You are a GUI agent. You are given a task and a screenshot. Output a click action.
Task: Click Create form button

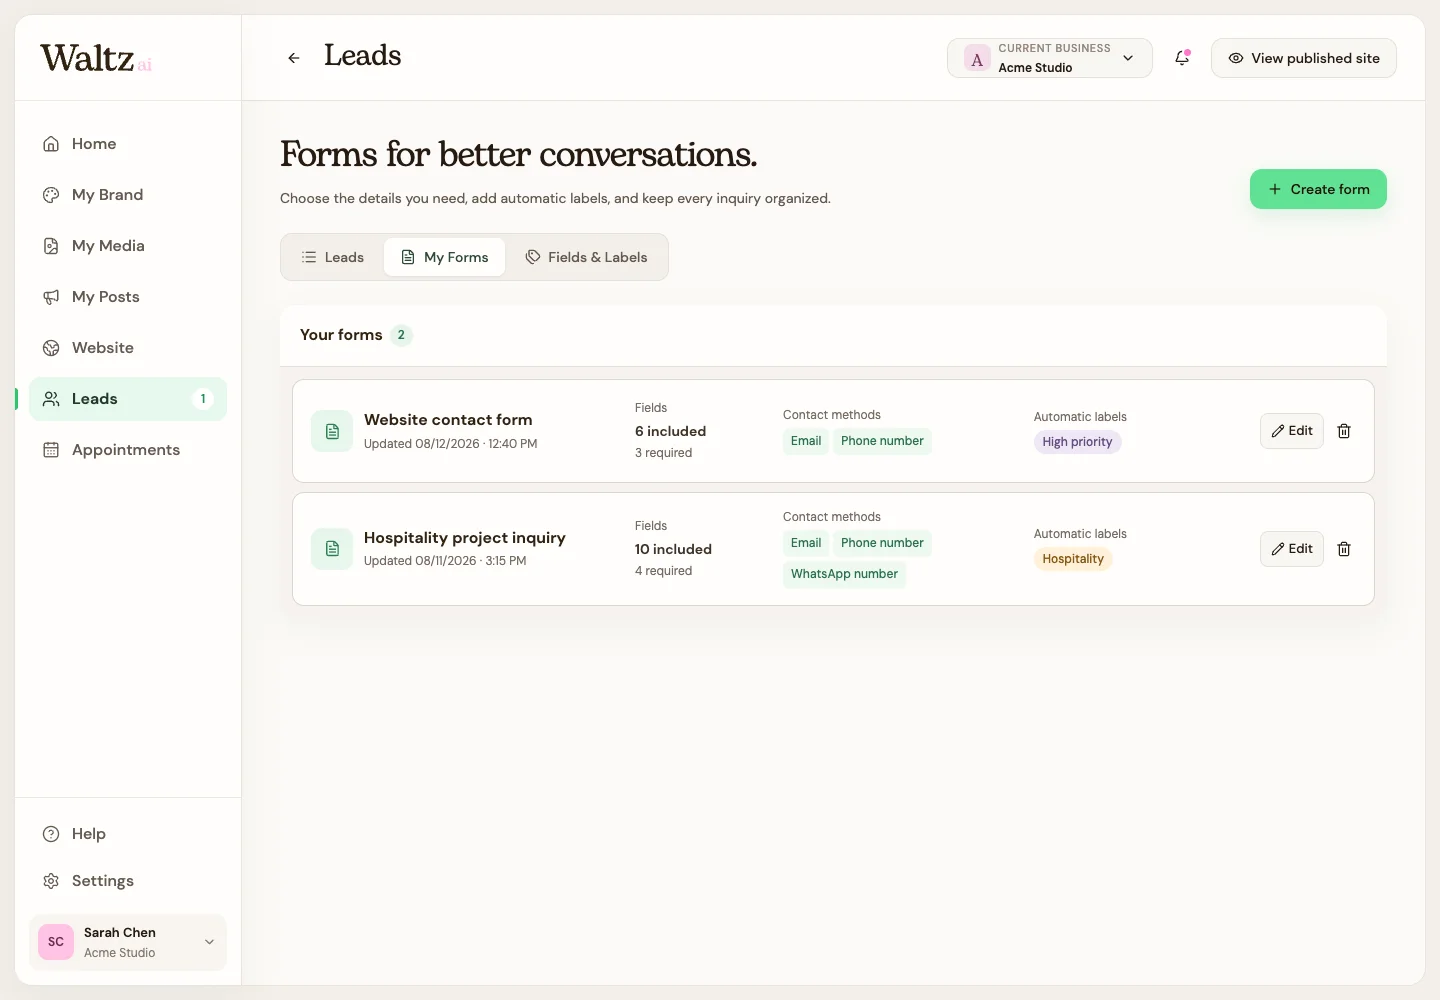pyautogui.click(x=1318, y=189)
